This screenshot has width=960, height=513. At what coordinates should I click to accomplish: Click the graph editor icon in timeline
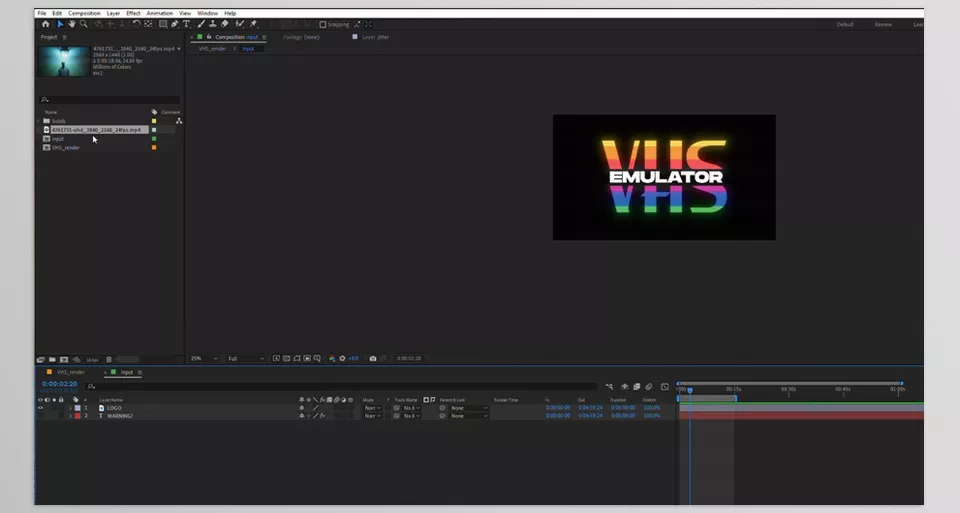(x=664, y=386)
